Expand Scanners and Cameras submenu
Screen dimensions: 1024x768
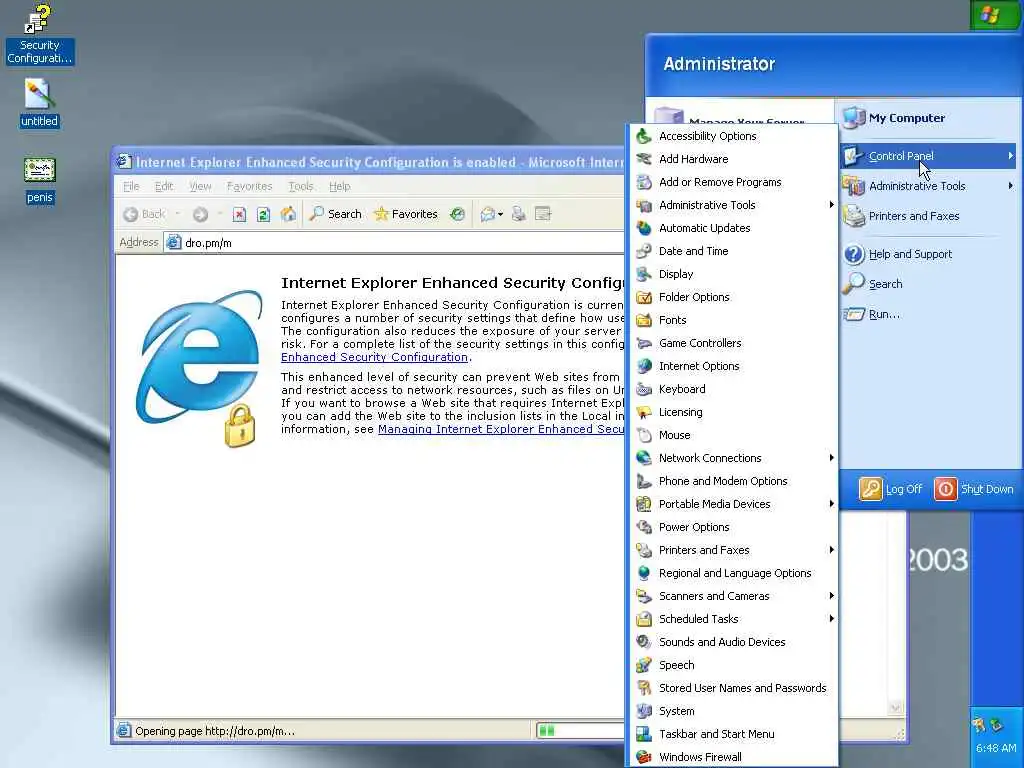(732, 596)
